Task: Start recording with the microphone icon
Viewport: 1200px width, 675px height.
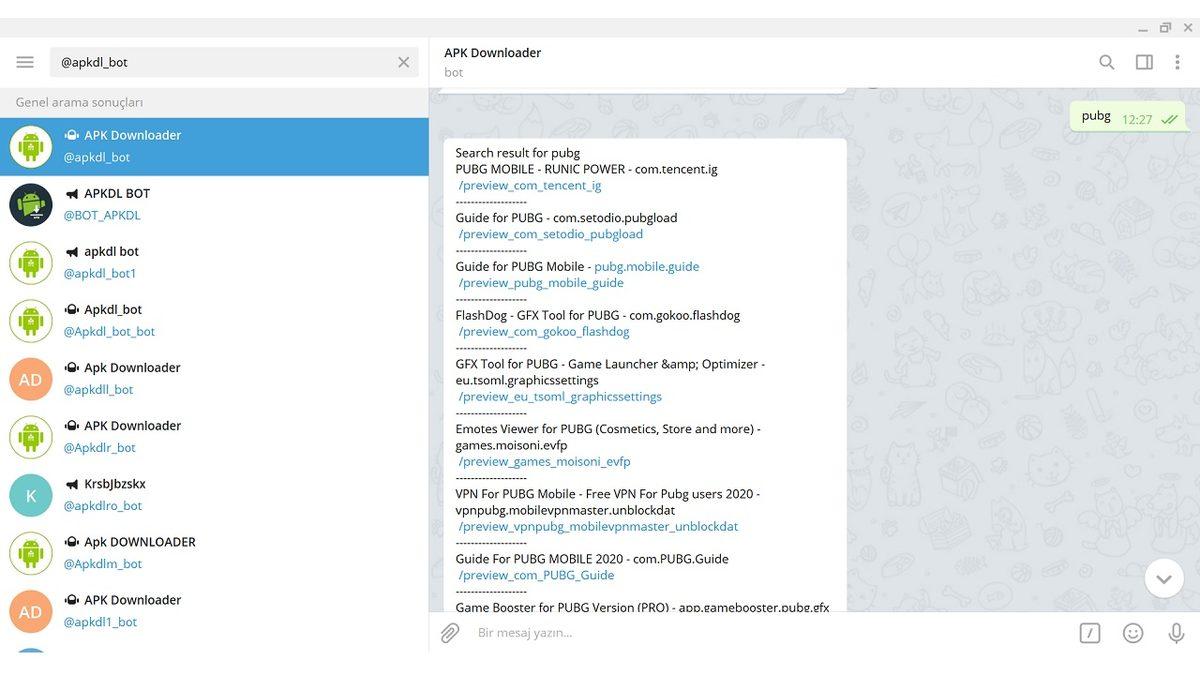Action: pyautogui.click(x=1175, y=632)
